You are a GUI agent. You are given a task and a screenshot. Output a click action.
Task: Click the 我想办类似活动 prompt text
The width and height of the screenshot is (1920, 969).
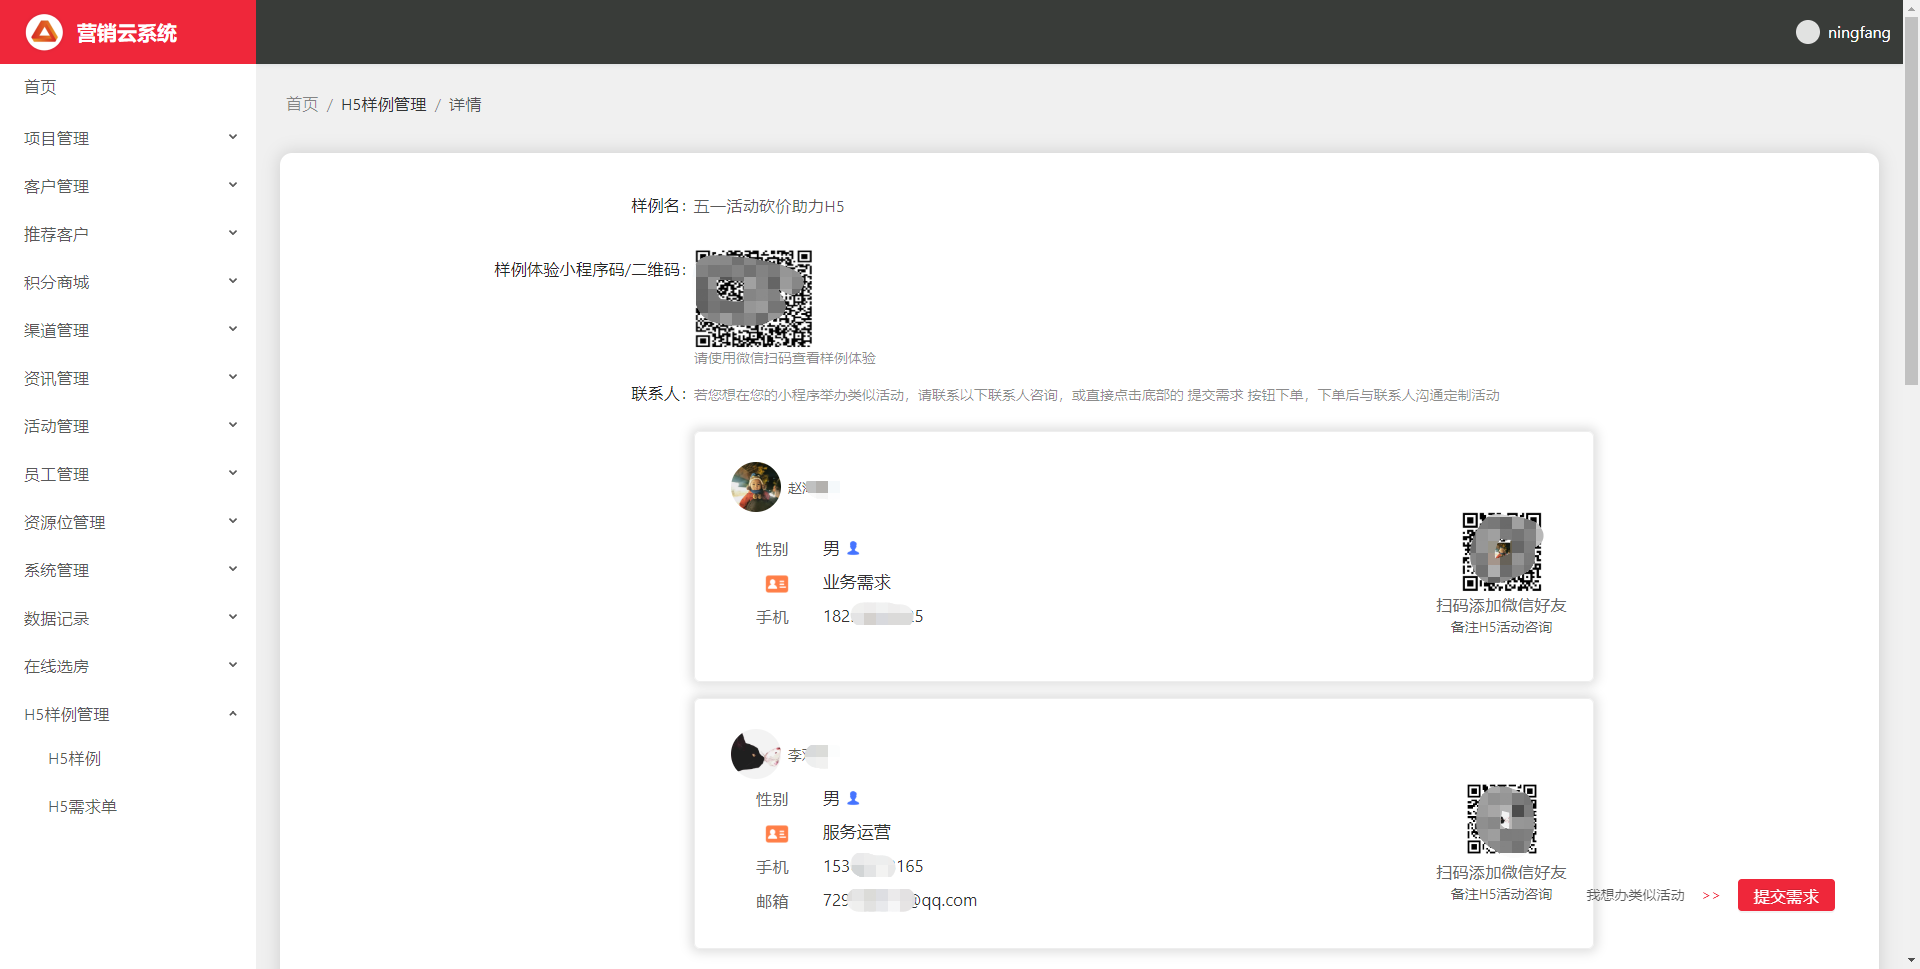point(1635,895)
